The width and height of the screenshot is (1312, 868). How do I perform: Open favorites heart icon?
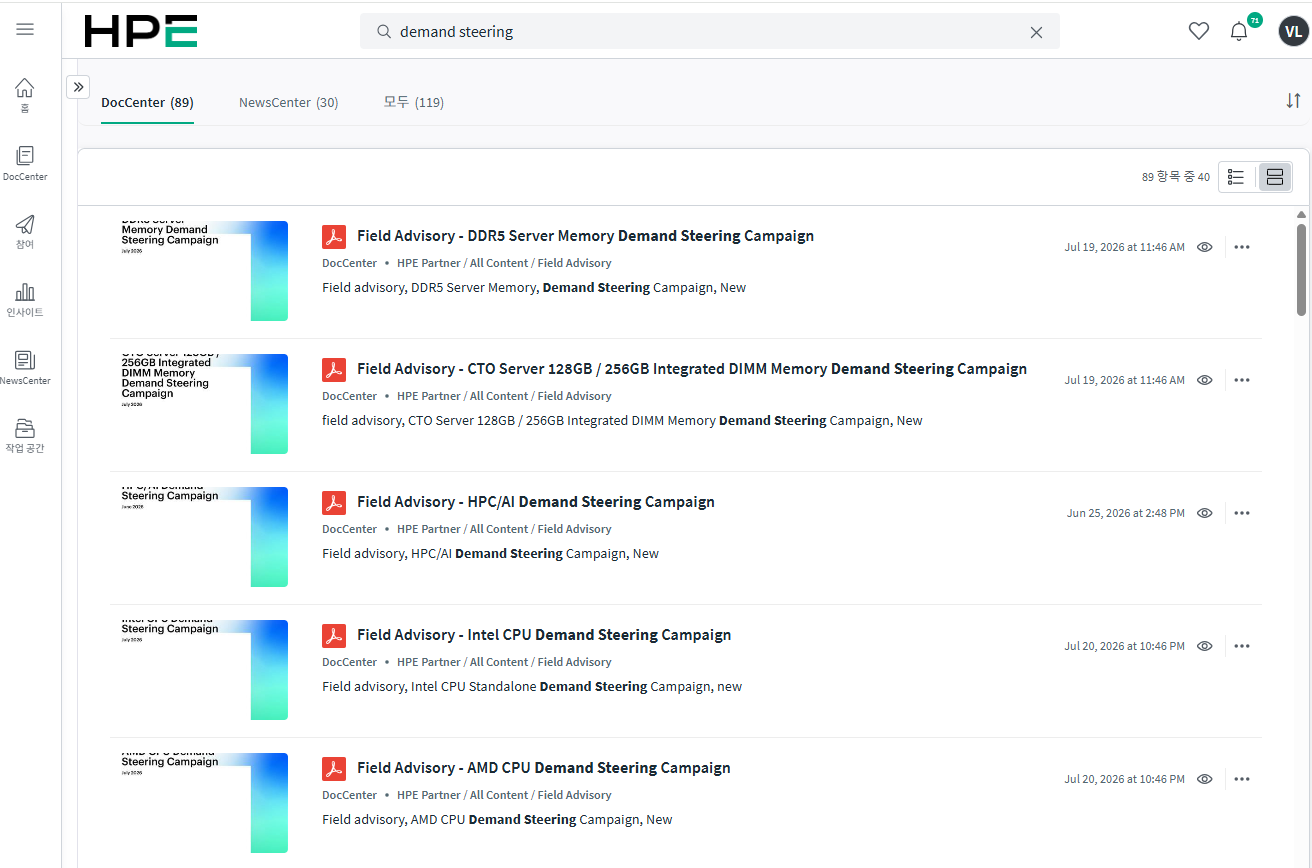click(1199, 31)
